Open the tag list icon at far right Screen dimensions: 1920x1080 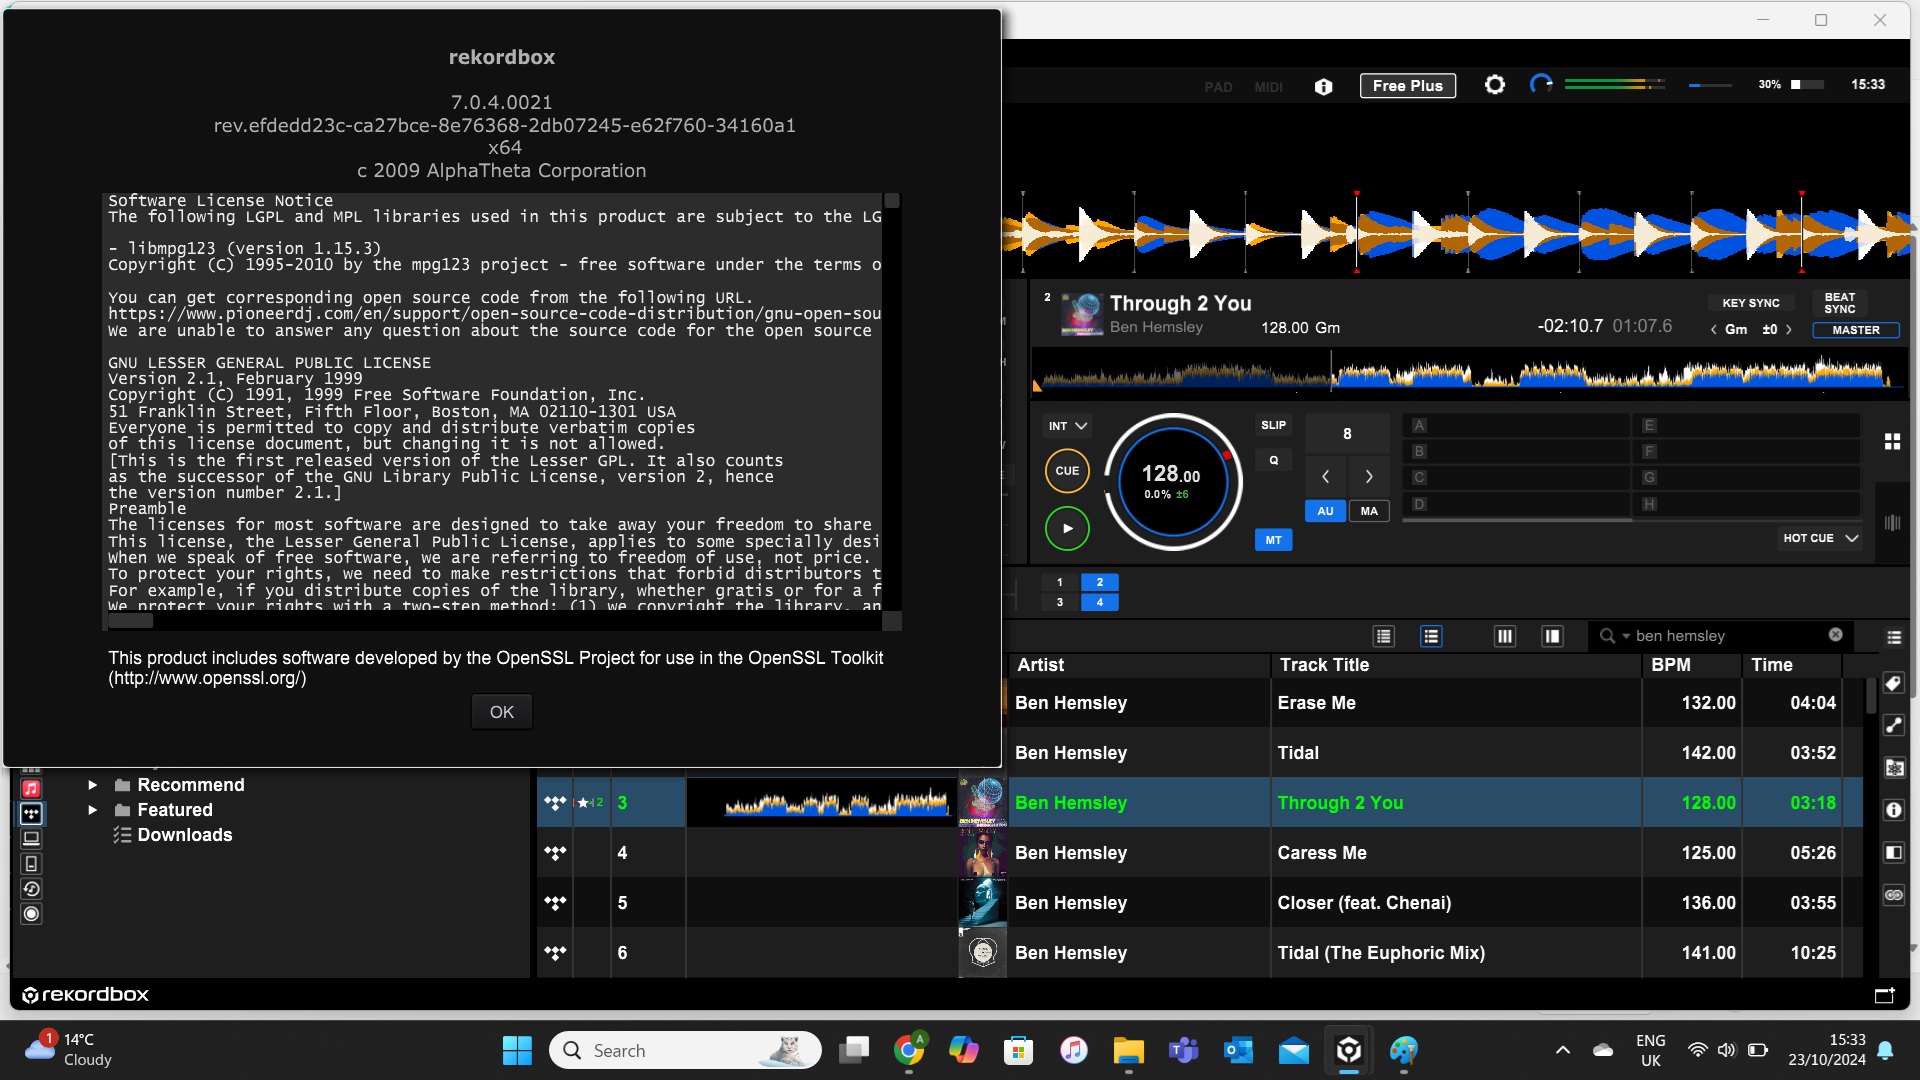1894,637
